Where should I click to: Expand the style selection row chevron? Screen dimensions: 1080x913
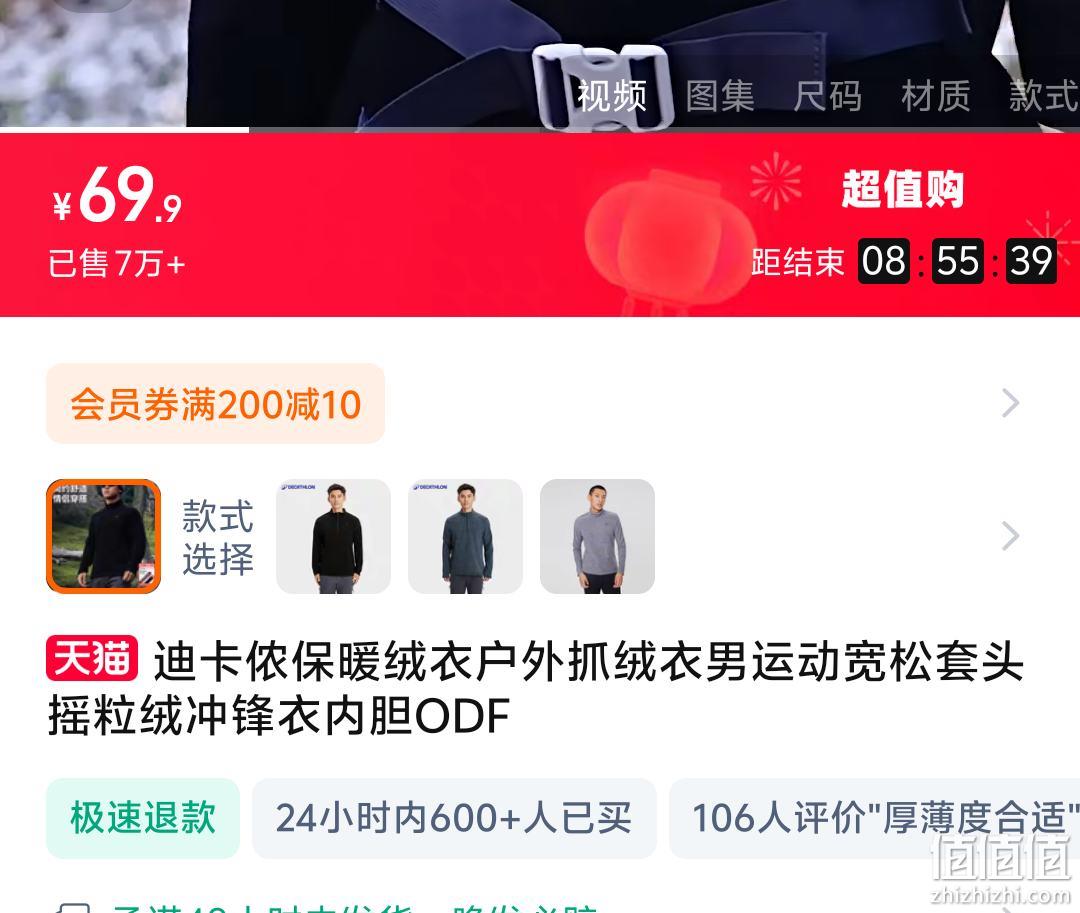[x=1010, y=536]
